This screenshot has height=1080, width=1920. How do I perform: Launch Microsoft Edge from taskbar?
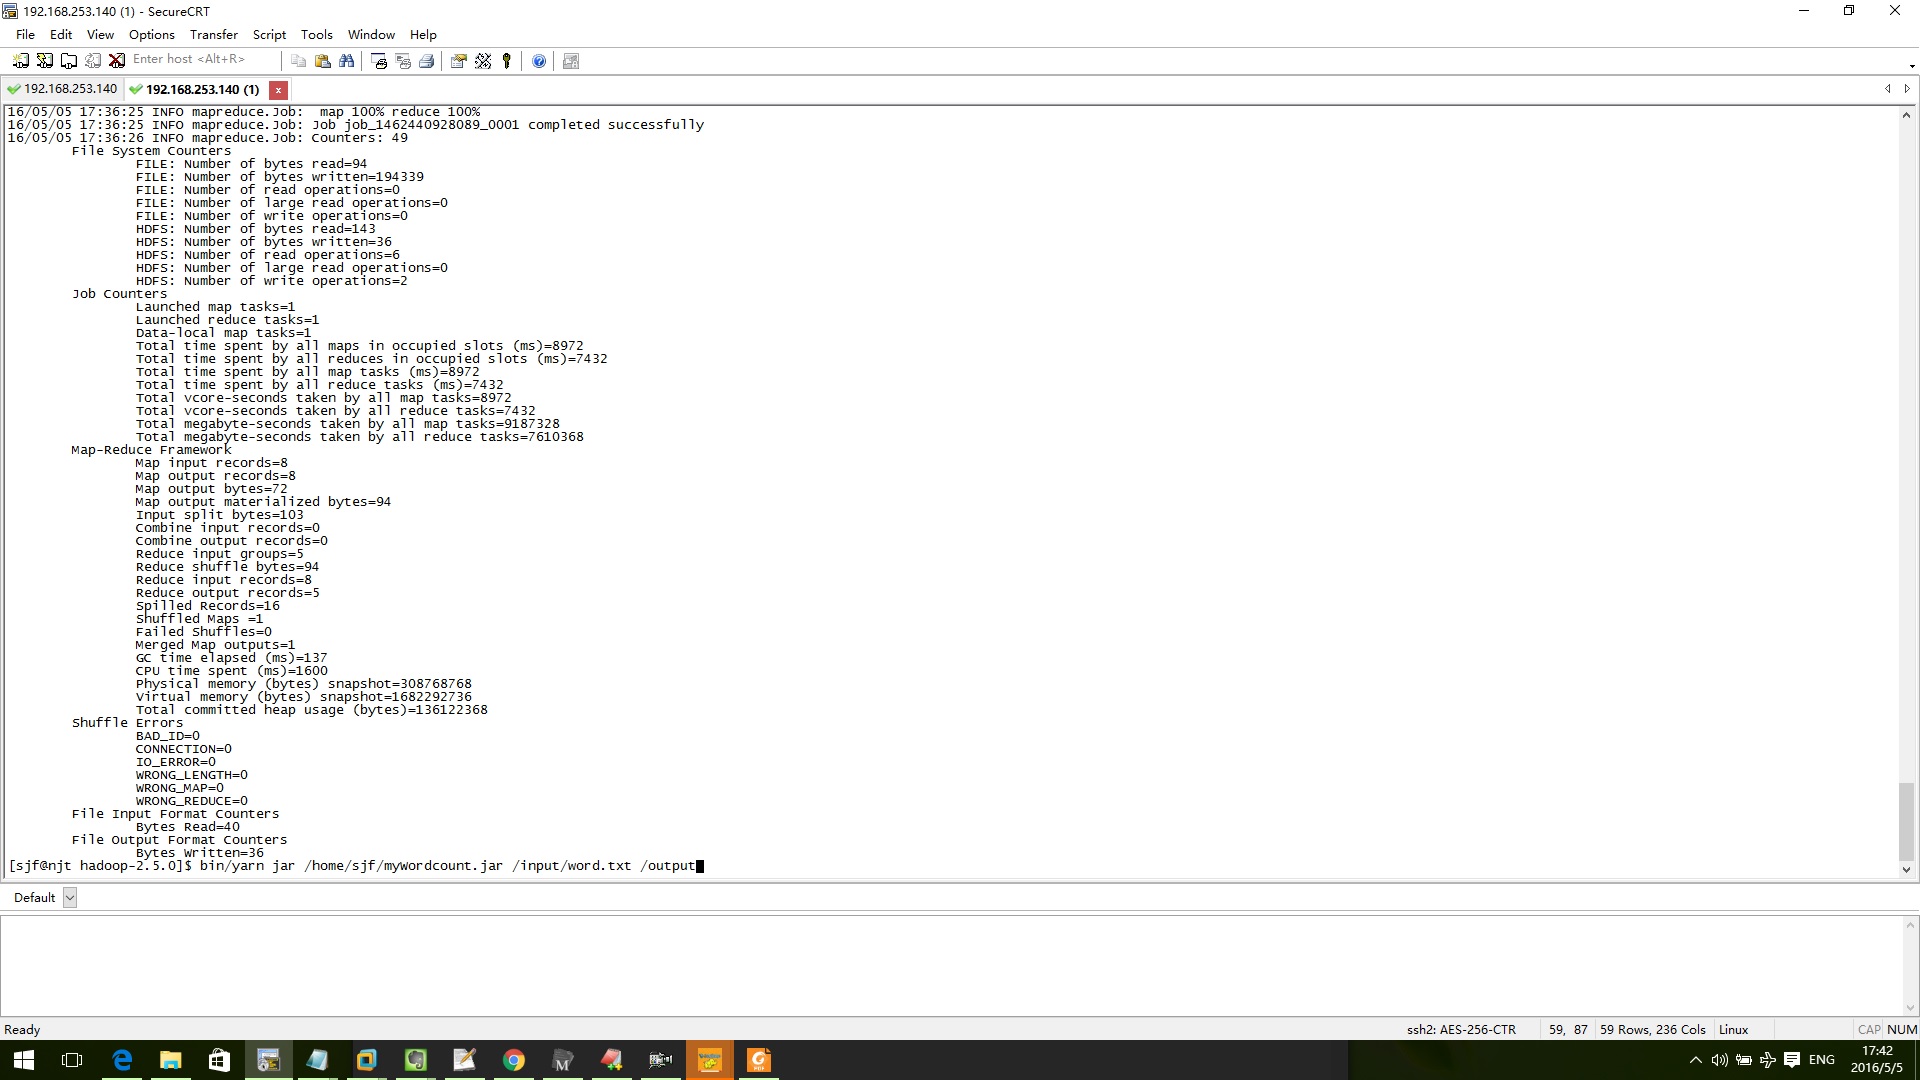[x=122, y=1060]
